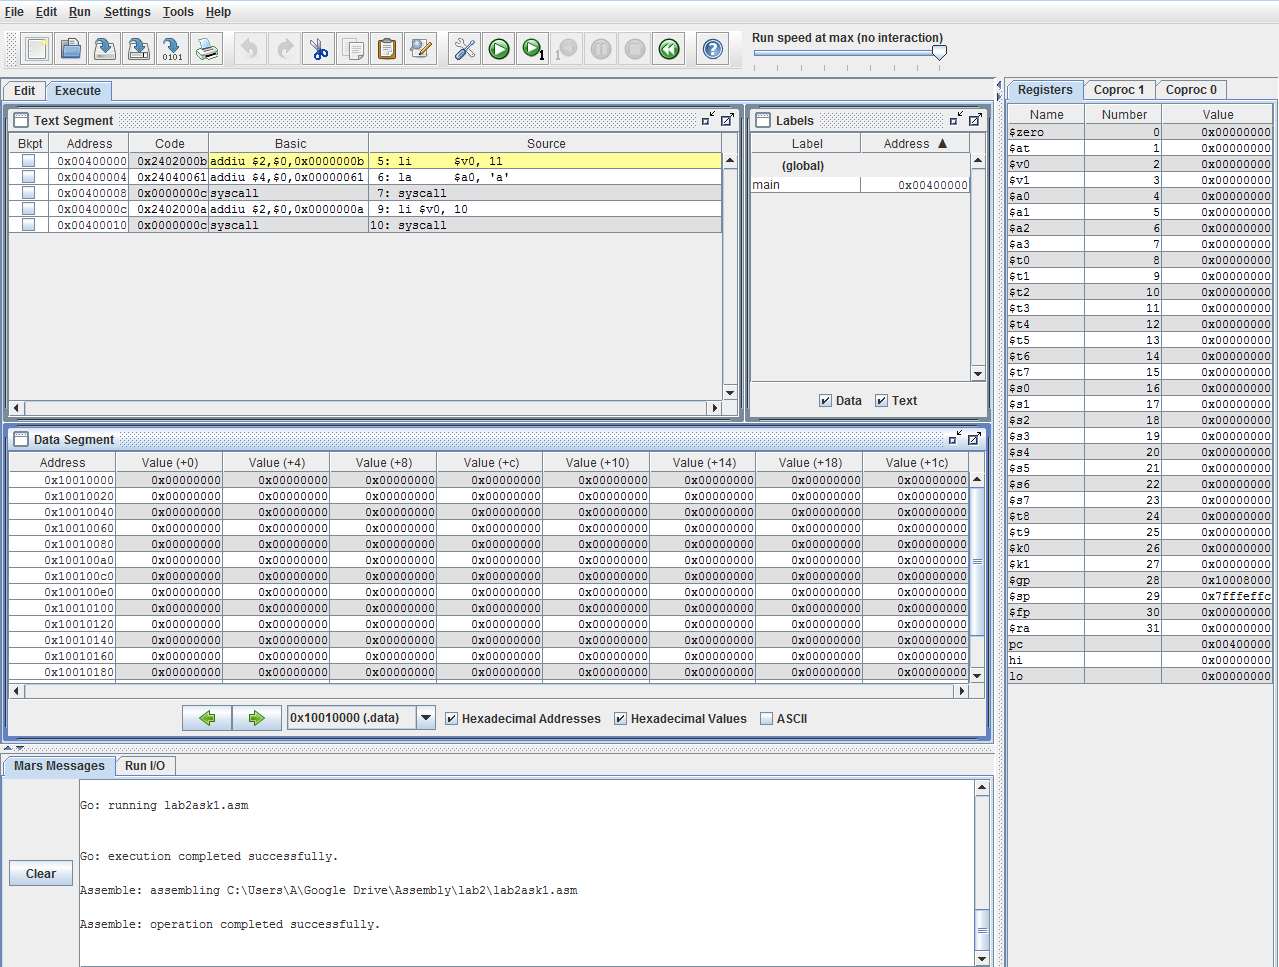Uncheck the Text checkbox in Labels panel
1279x967 pixels.
point(881,401)
